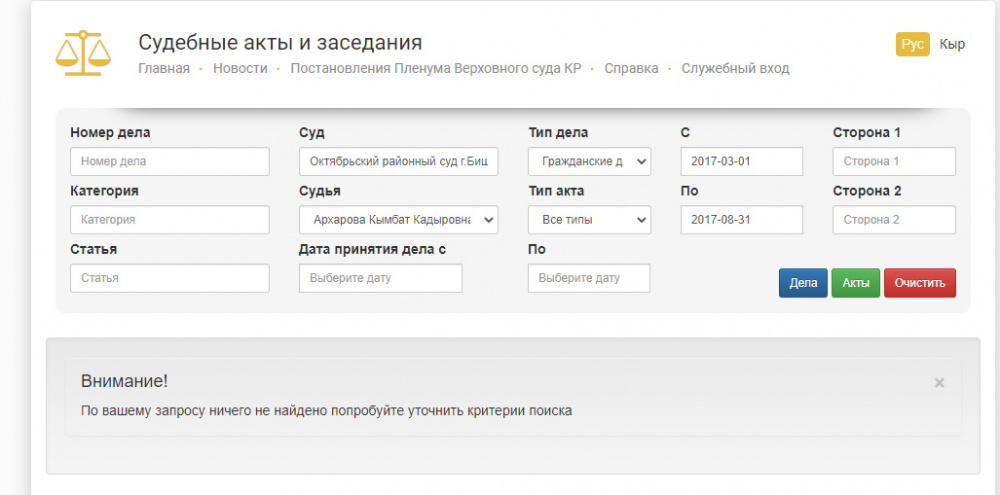Click the red Очистить button
Viewport: 1000px width, 495px height.
pyautogui.click(x=919, y=283)
